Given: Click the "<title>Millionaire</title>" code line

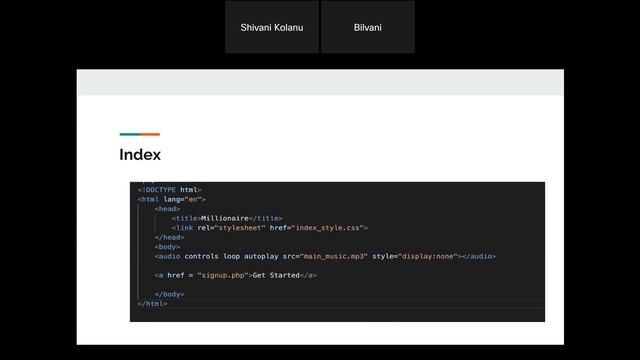Looking at the screenshot, I should tap(227, 218).
